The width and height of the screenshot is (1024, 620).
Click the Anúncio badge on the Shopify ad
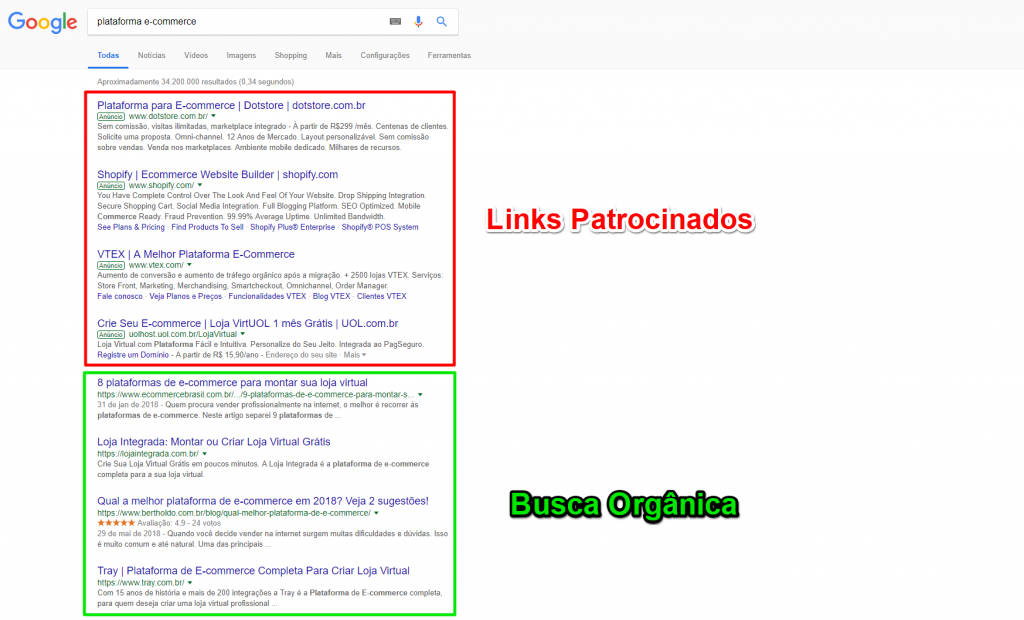coord(111,186)
